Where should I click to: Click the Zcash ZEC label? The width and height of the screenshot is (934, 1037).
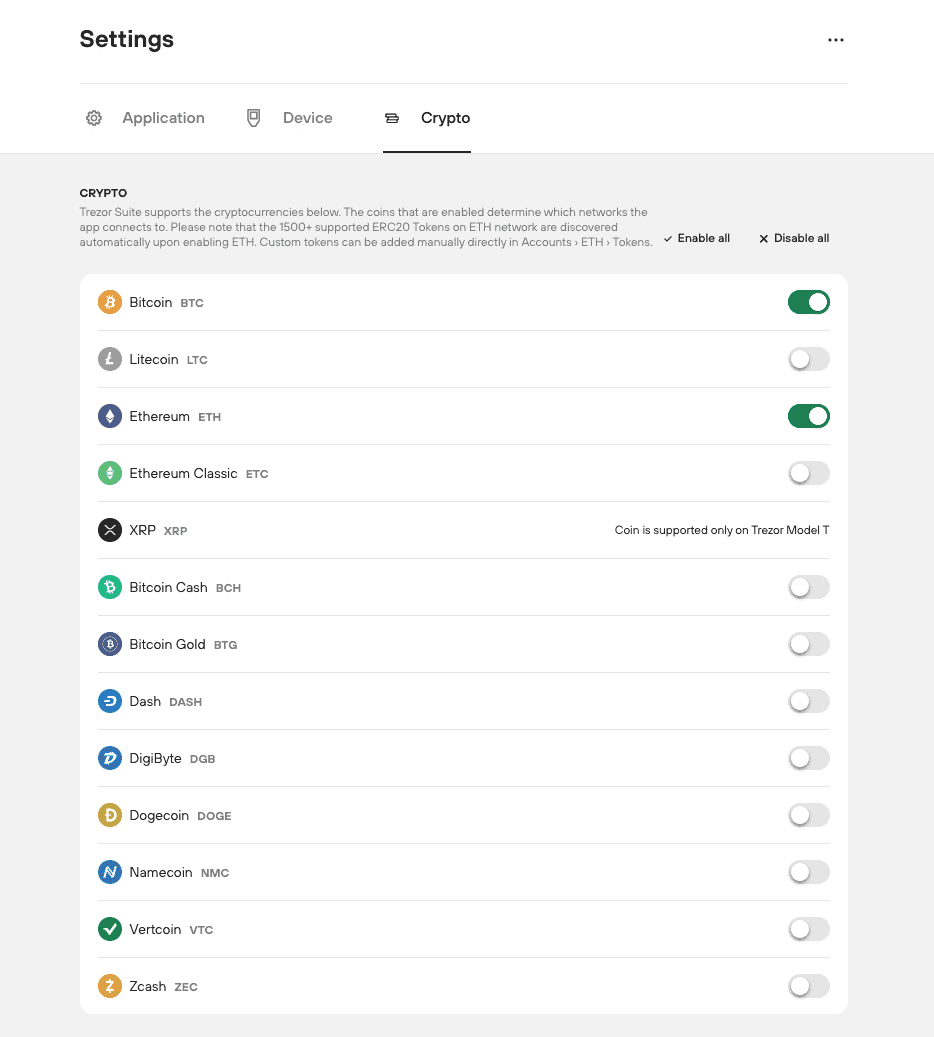[163, 985]
